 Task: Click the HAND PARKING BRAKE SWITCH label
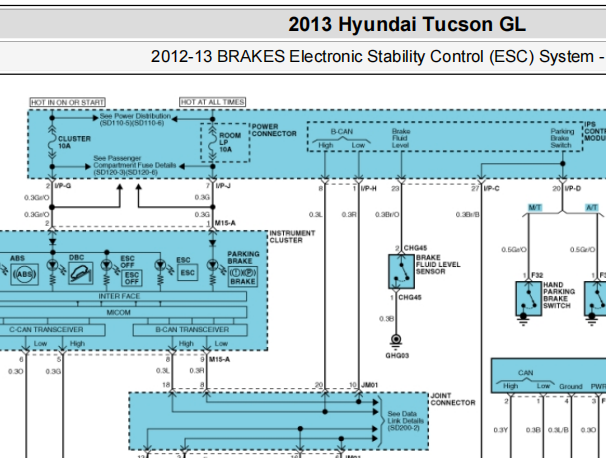click(559, 295)
